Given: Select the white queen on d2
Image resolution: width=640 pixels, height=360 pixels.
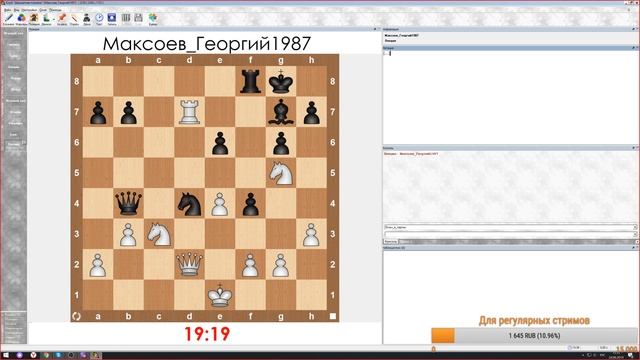Looking at the screenshot, I should click(189, 264).
